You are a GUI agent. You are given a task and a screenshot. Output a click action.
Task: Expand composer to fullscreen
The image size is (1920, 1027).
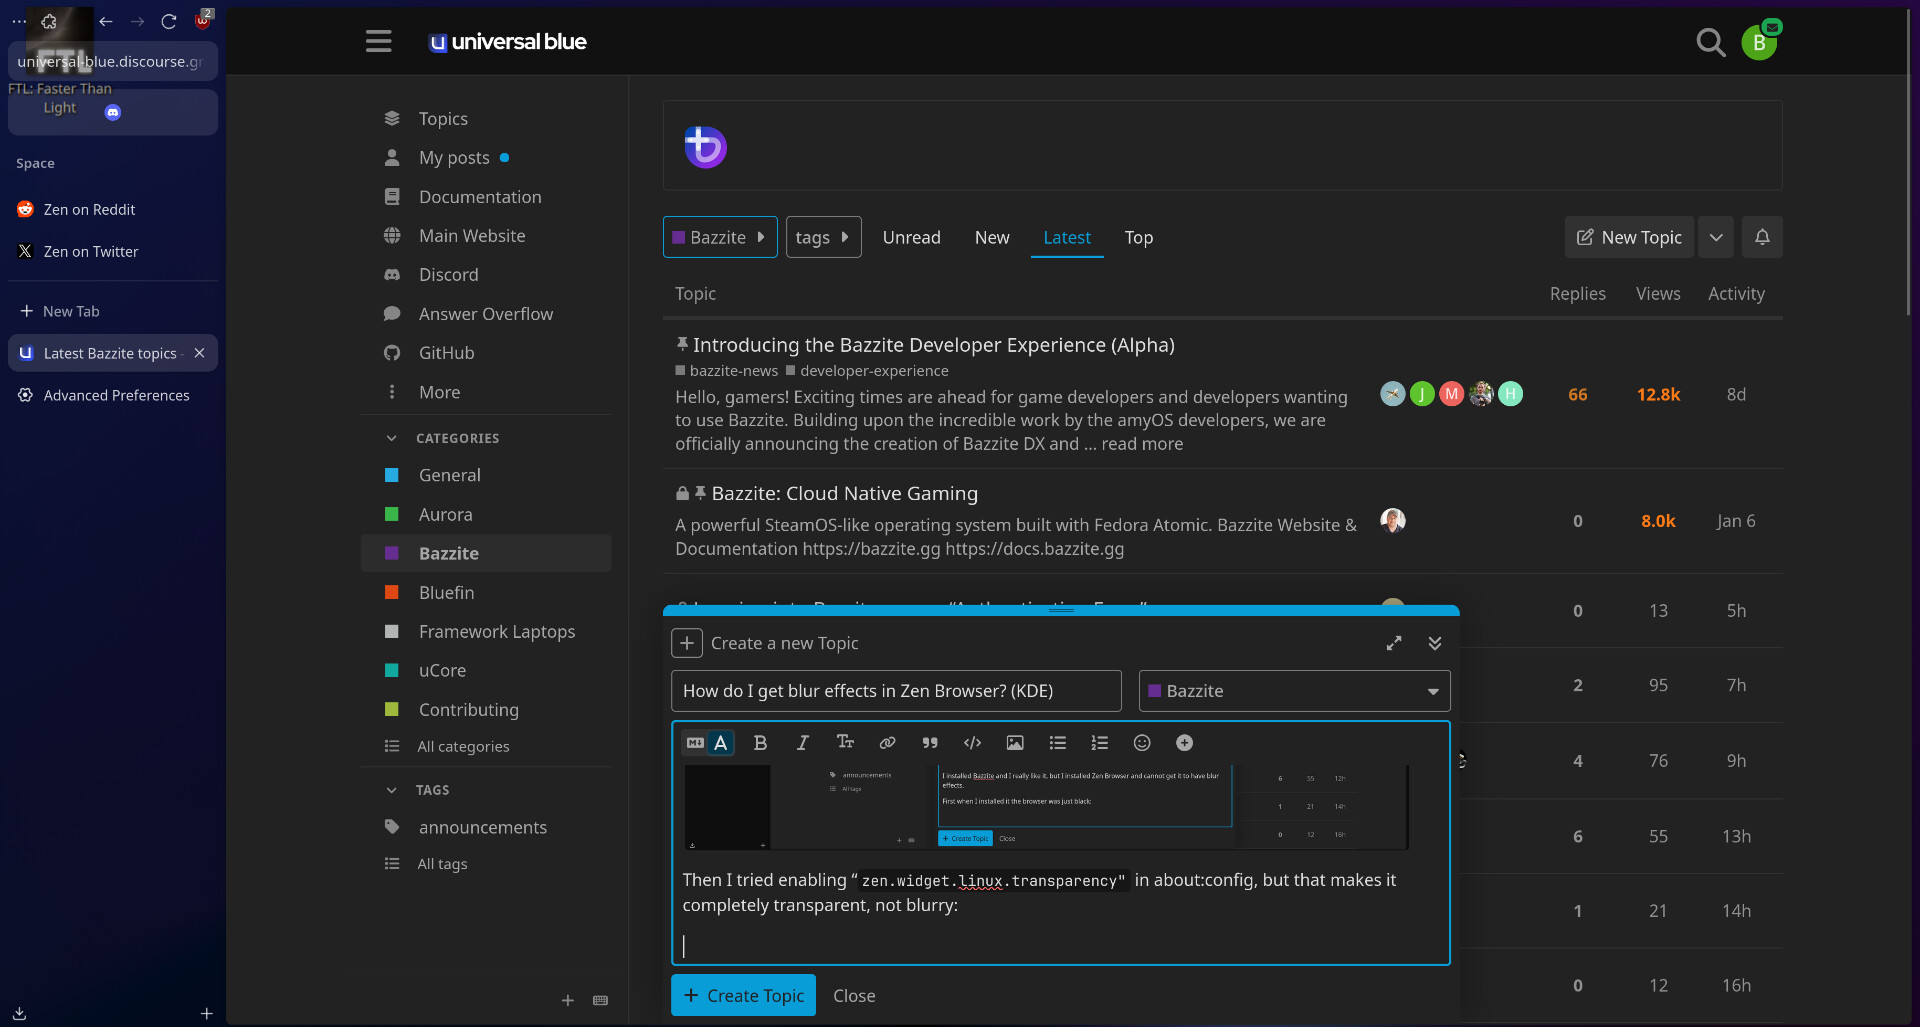1394,643
